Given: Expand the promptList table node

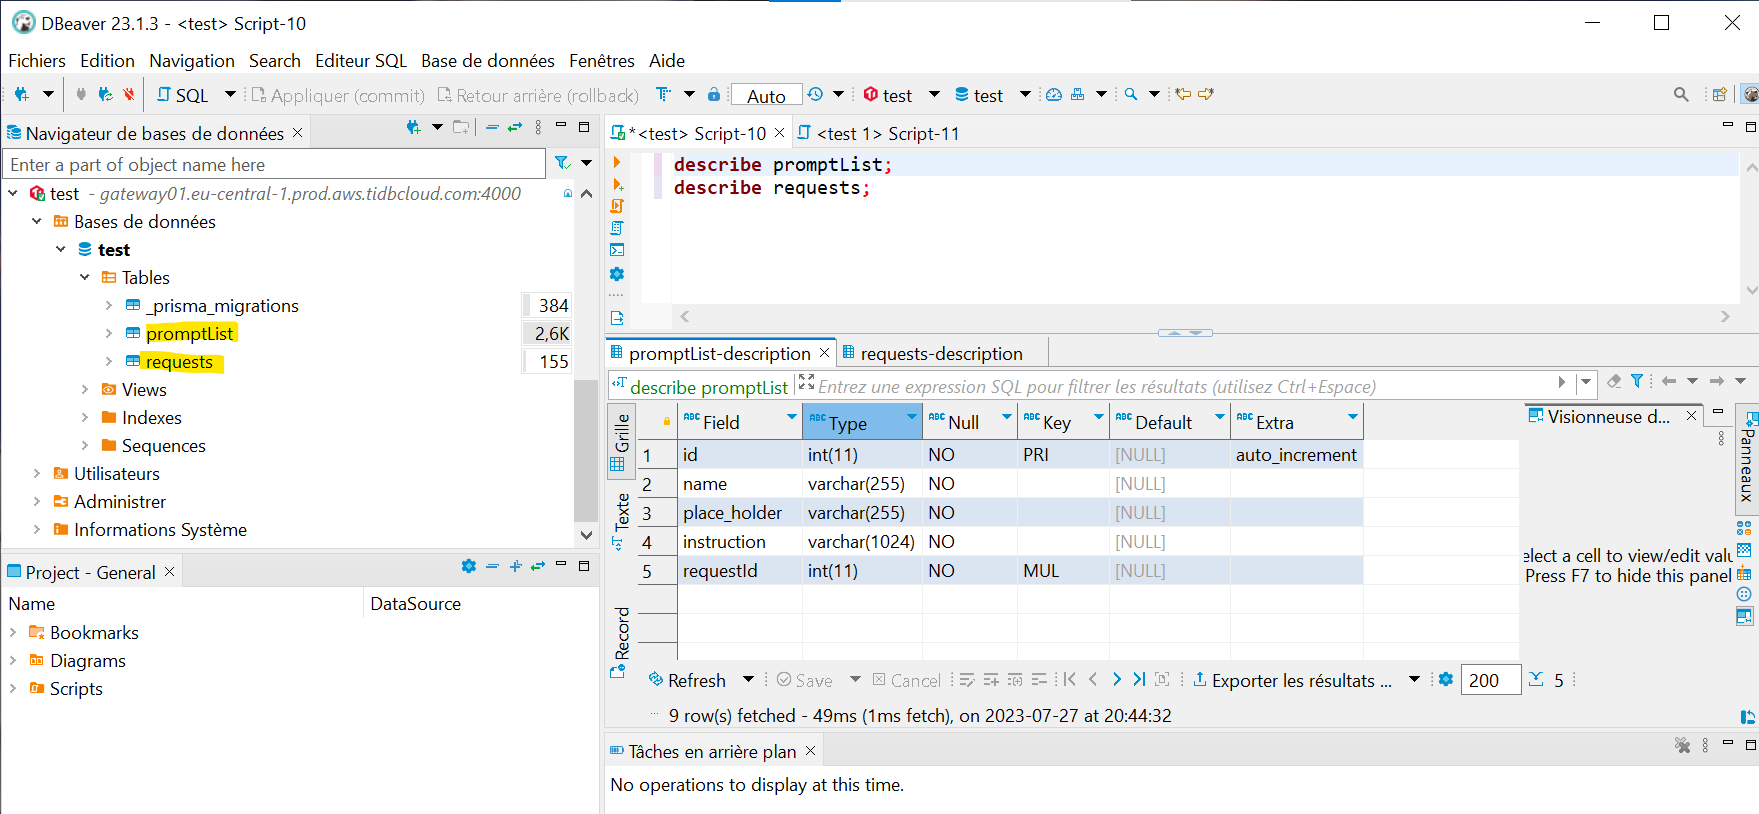Looking at the screenshot, I should [x=109, y=333].
